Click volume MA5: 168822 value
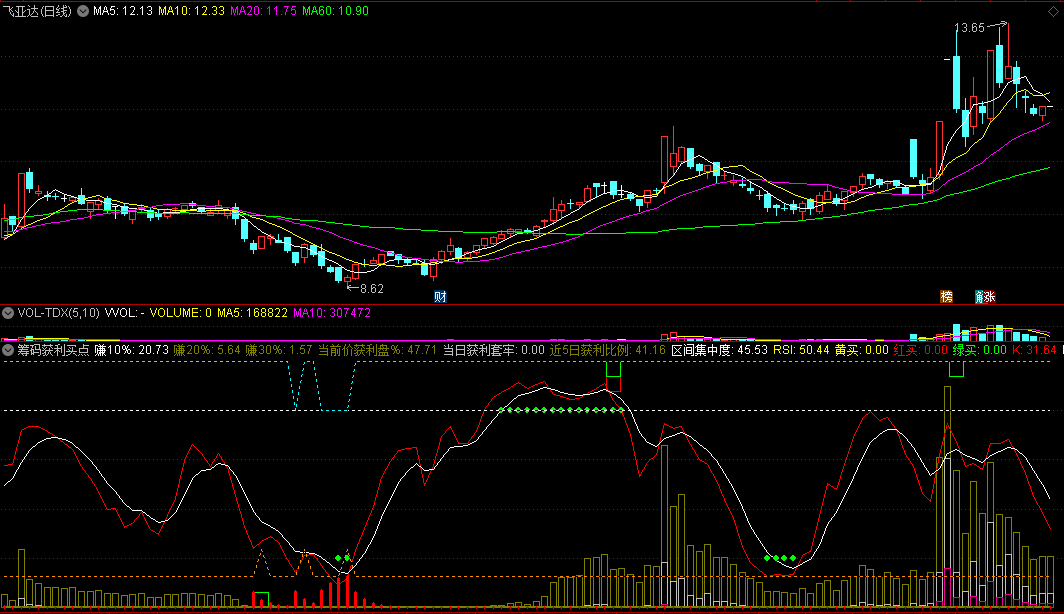Viewport: 1064px width, 614px height. 252,313
